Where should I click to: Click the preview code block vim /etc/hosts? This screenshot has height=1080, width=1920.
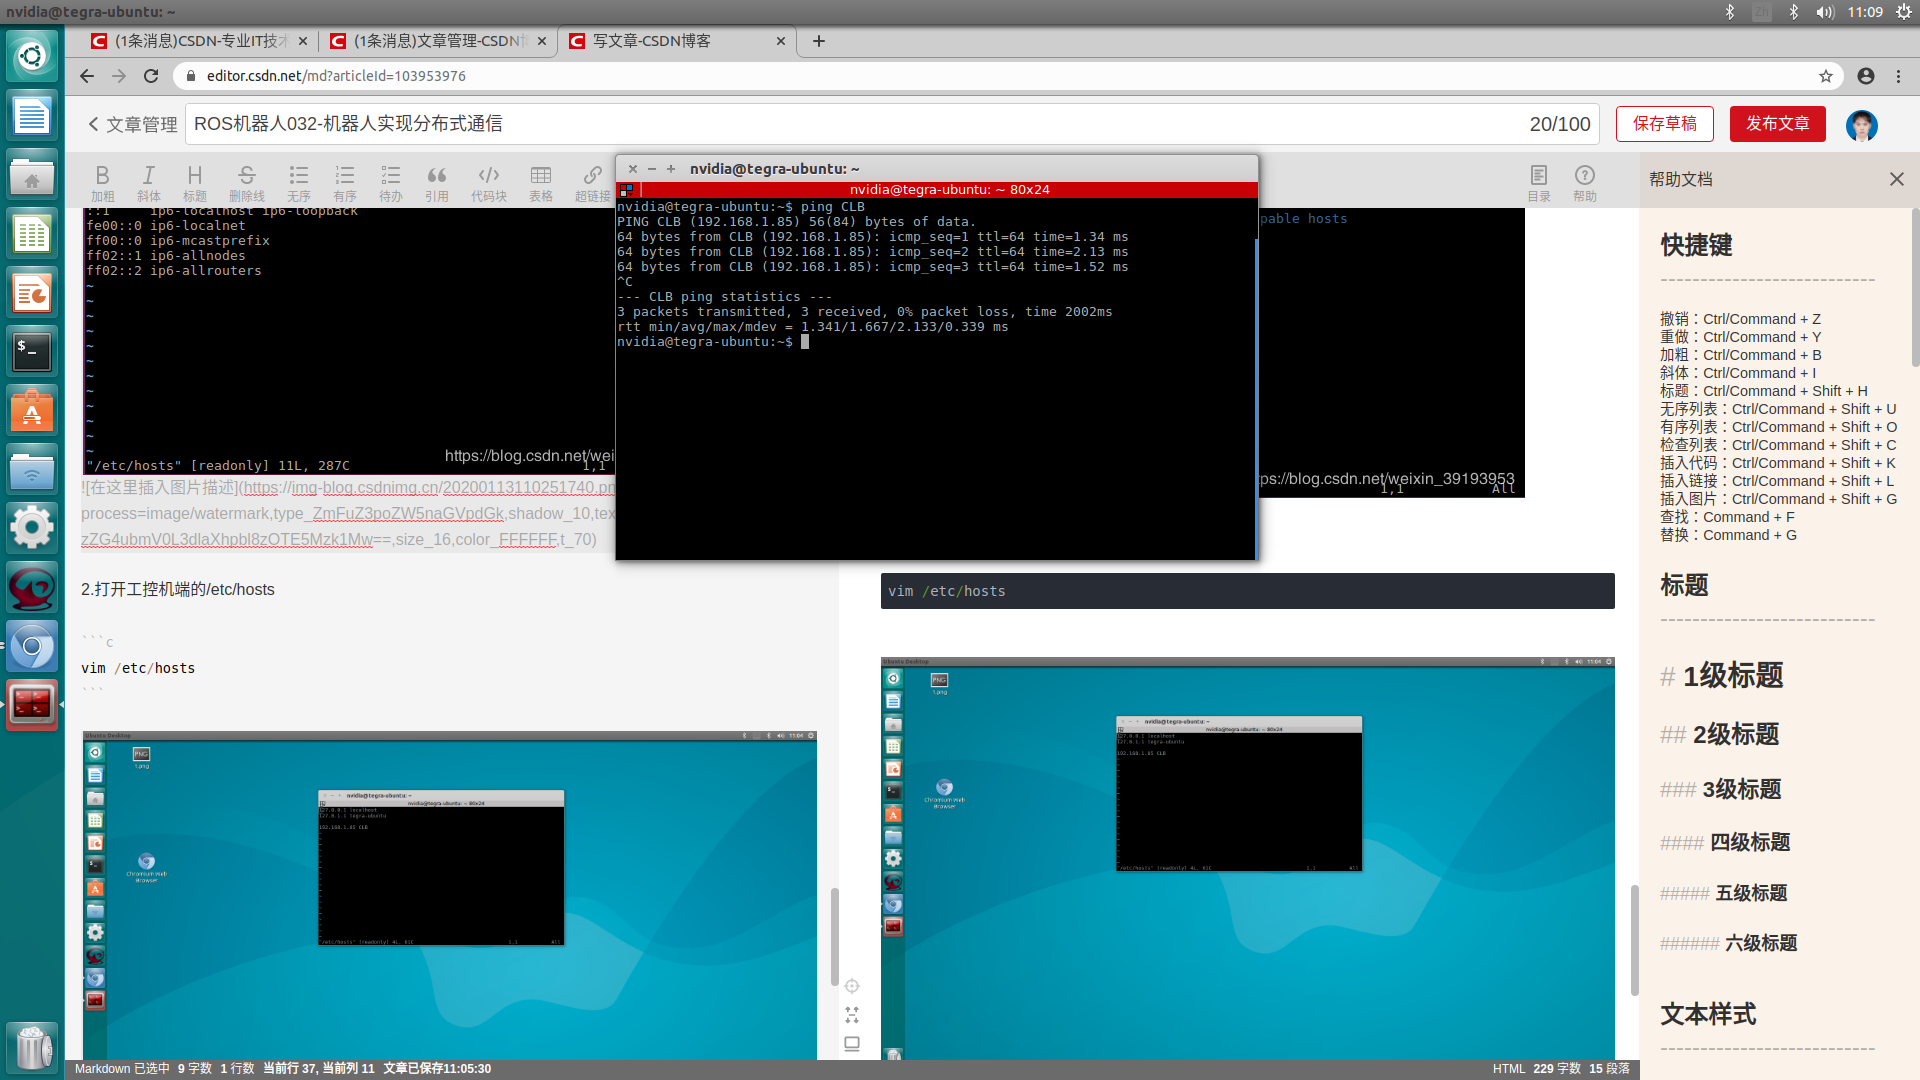click(x=1247, y=591)
